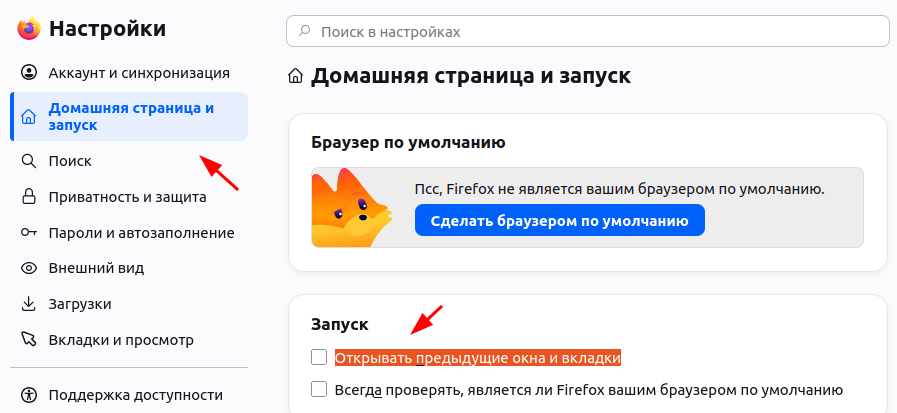This screenshot has width=897, height=413.
Task: Click the Firefox logo next to Настройки
Action: 29,29
